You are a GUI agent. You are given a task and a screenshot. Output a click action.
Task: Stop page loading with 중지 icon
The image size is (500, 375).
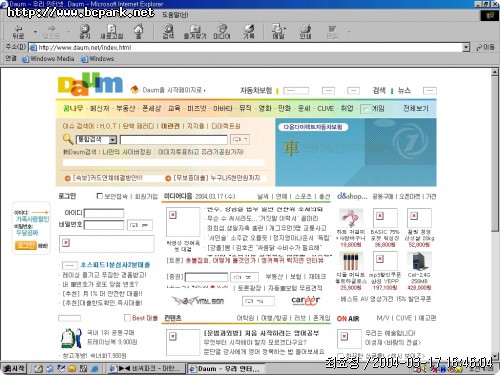[x=85, y=32]
